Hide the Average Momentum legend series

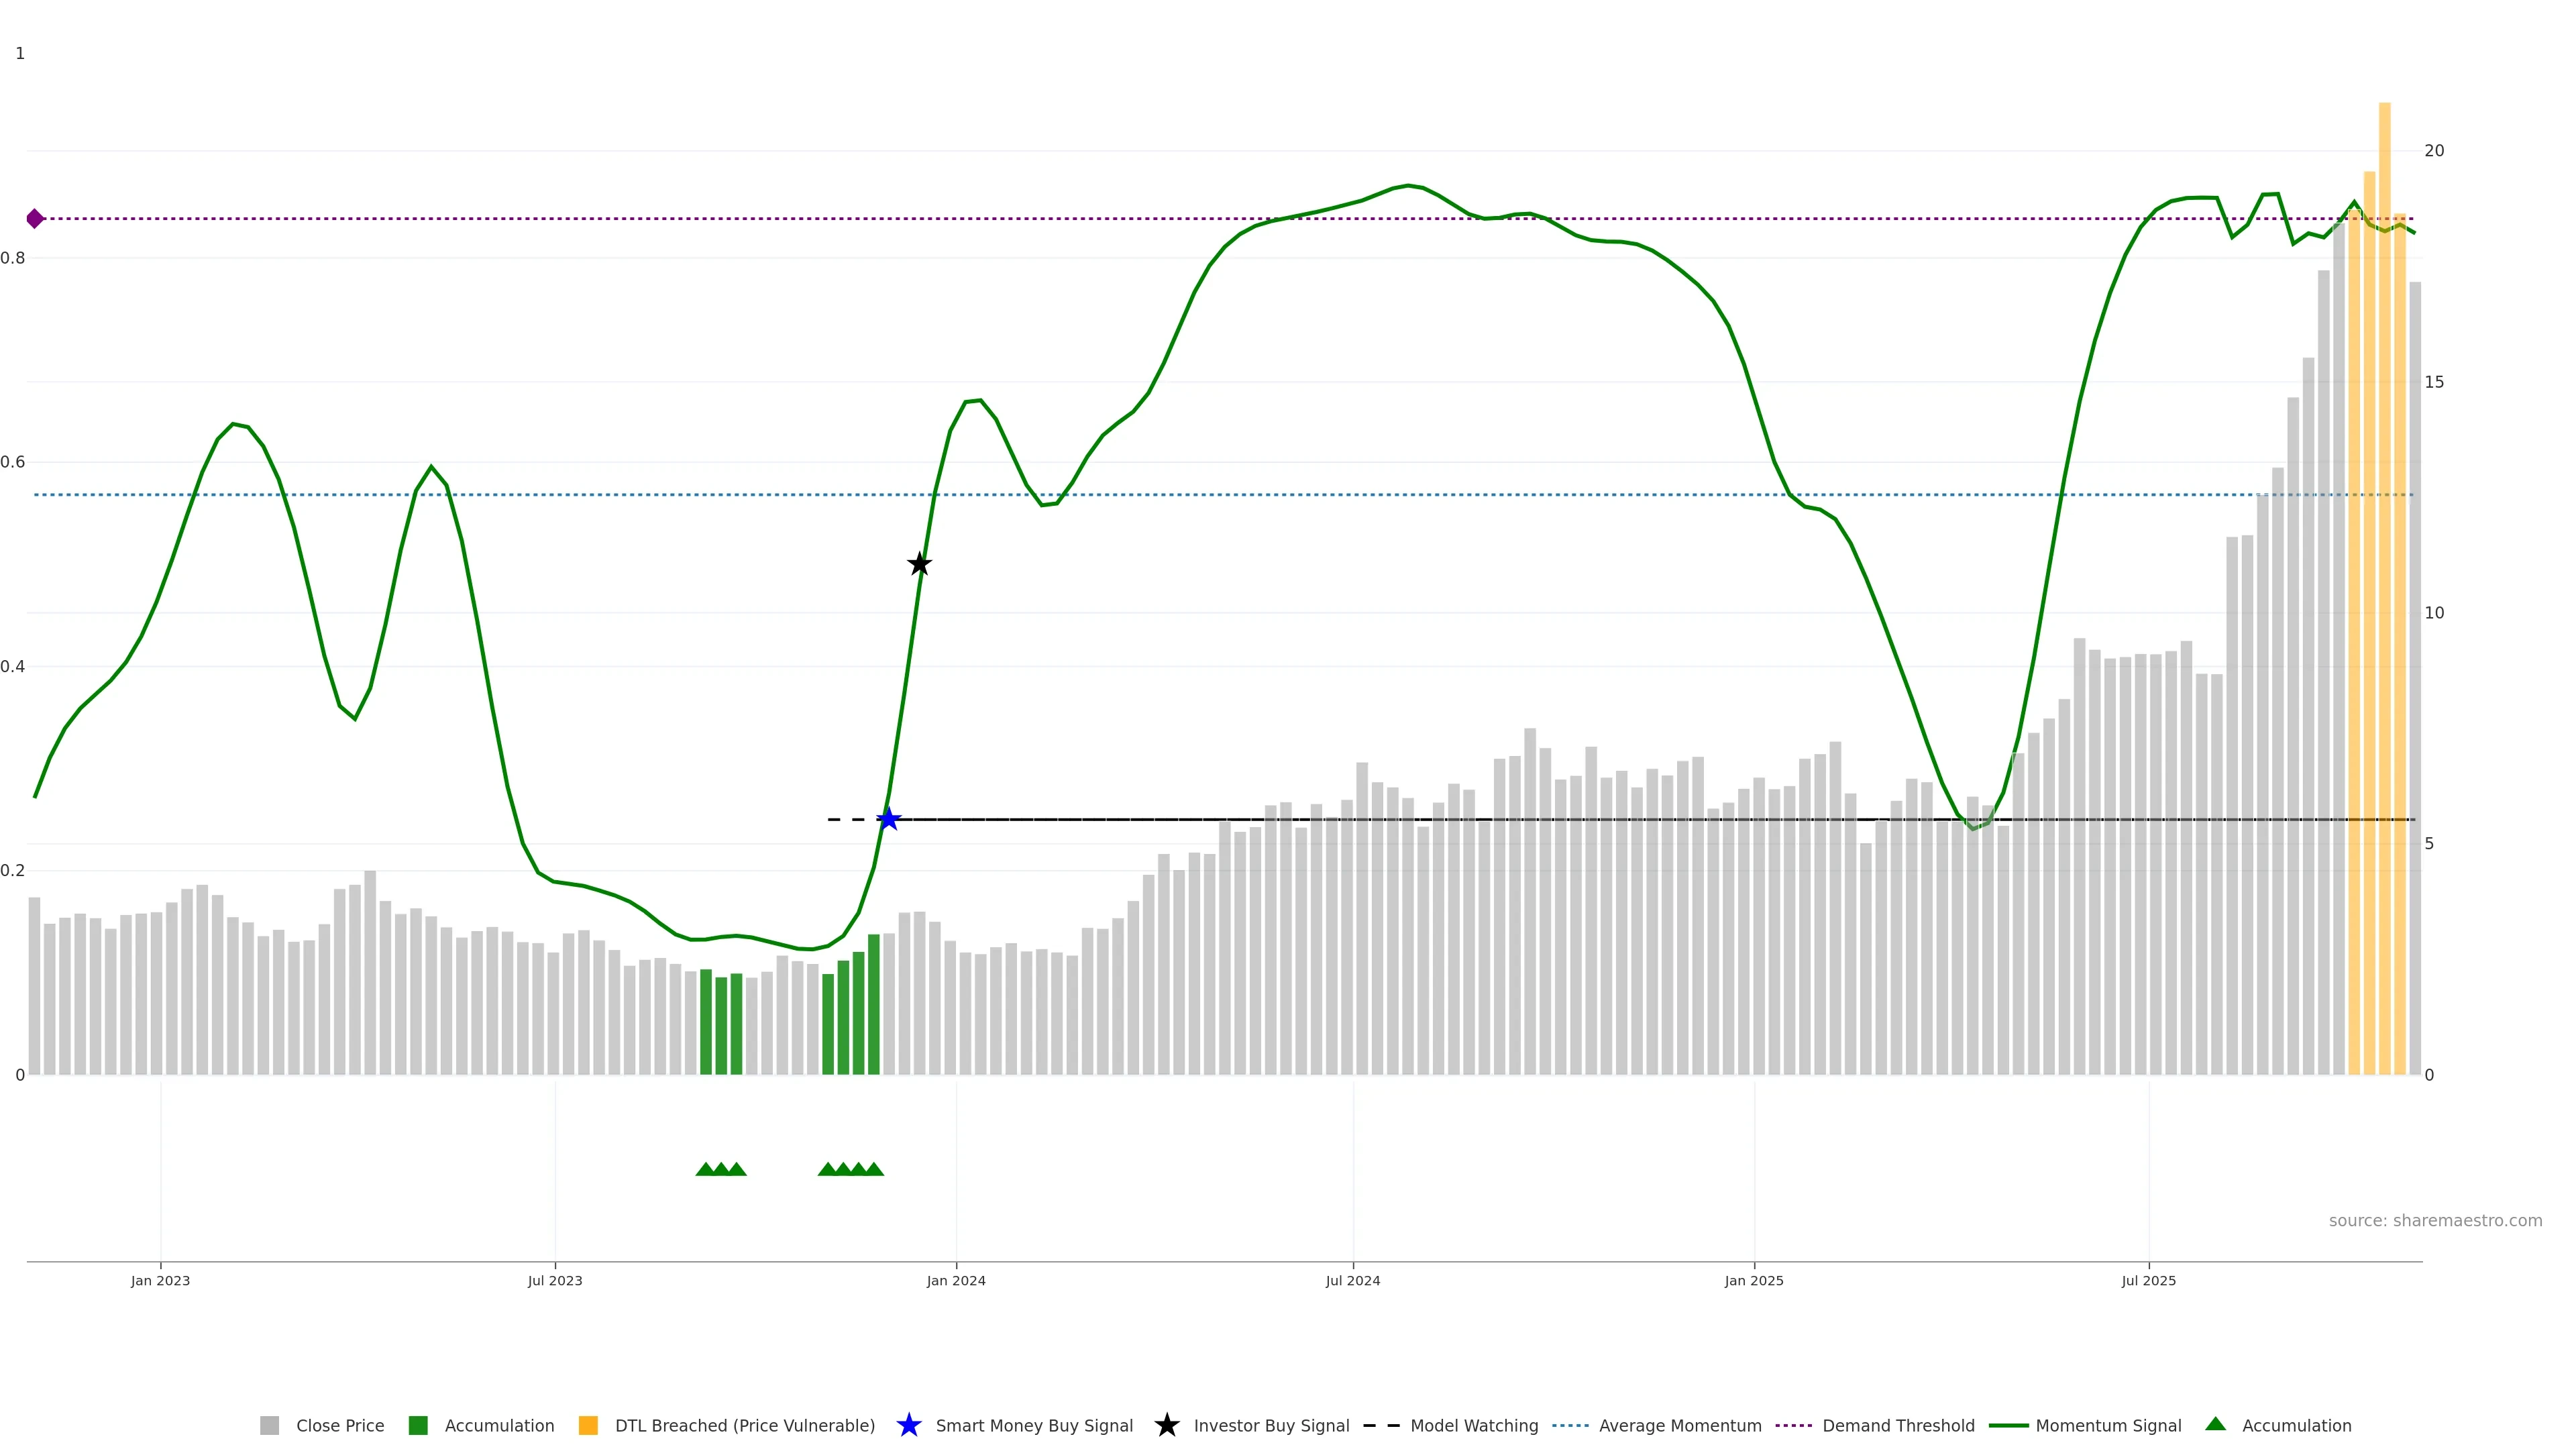coord(1679,1425)
